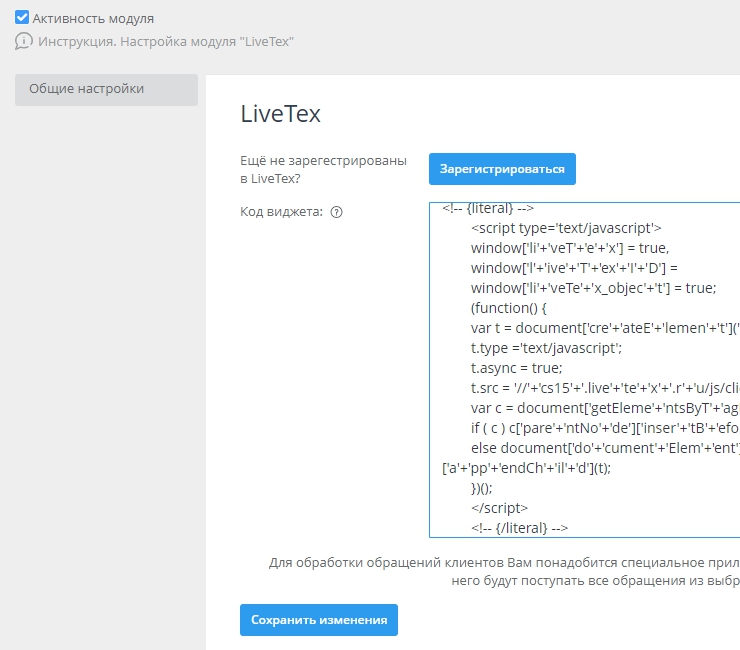The width and height of the screenshot is (740, 650).
Task: Click the opening {literal} comment line
Action: (488, 208)
